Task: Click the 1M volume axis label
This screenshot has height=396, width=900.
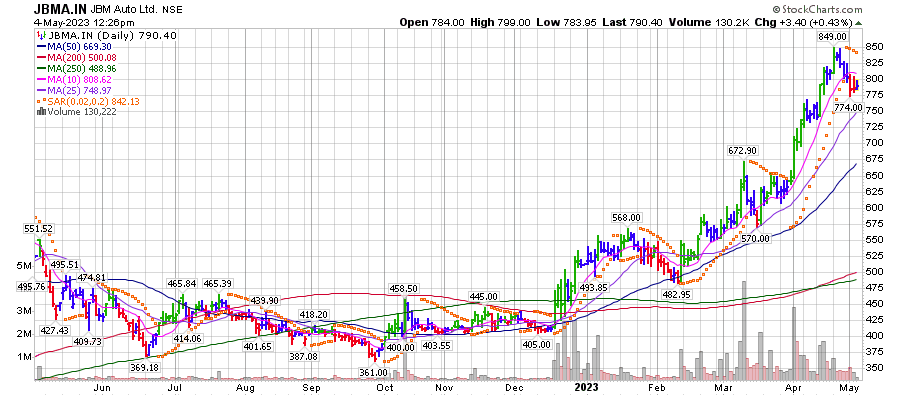Action: point(26,356)
